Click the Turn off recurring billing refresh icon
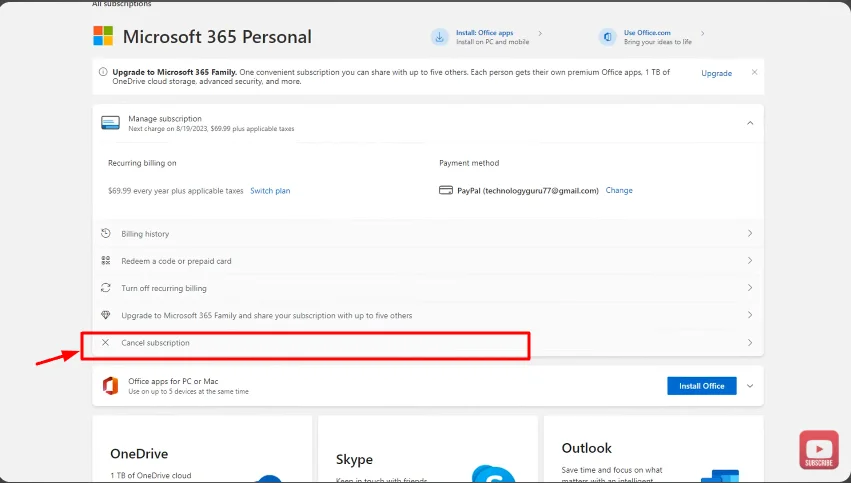 coord(106,288)
